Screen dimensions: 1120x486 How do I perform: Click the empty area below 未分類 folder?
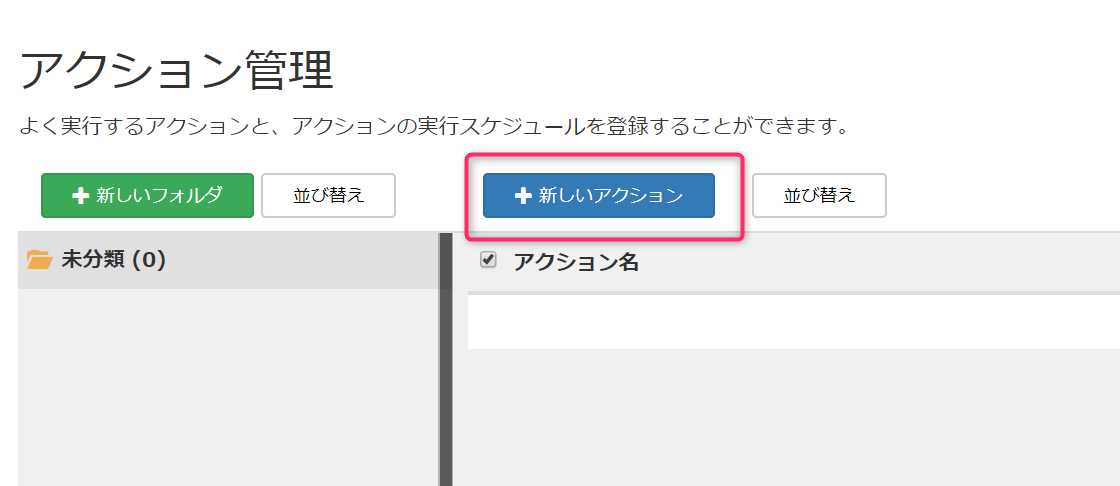[228, 387]
